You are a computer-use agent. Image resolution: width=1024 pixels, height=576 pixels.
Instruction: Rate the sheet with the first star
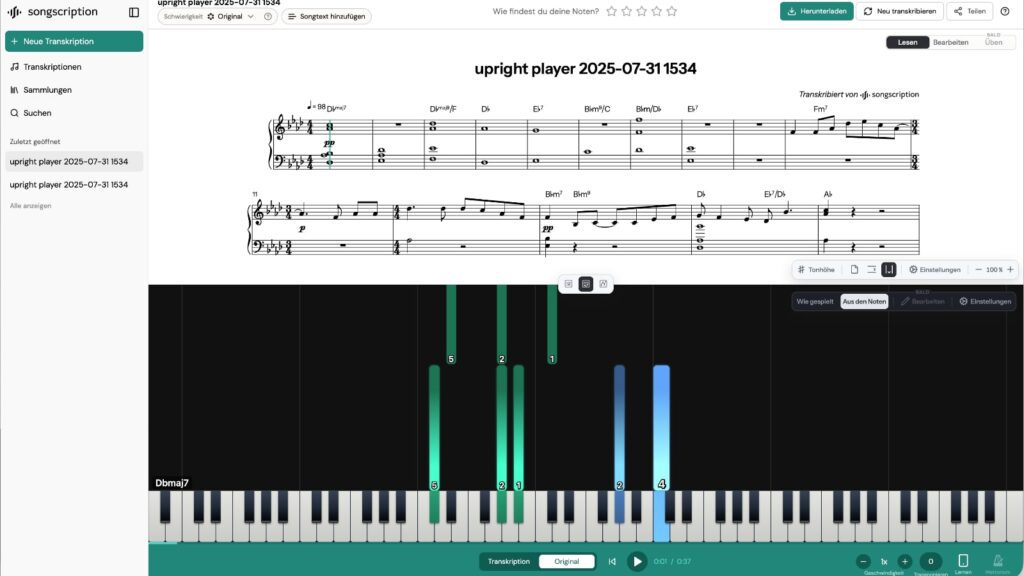click(611, 11)
